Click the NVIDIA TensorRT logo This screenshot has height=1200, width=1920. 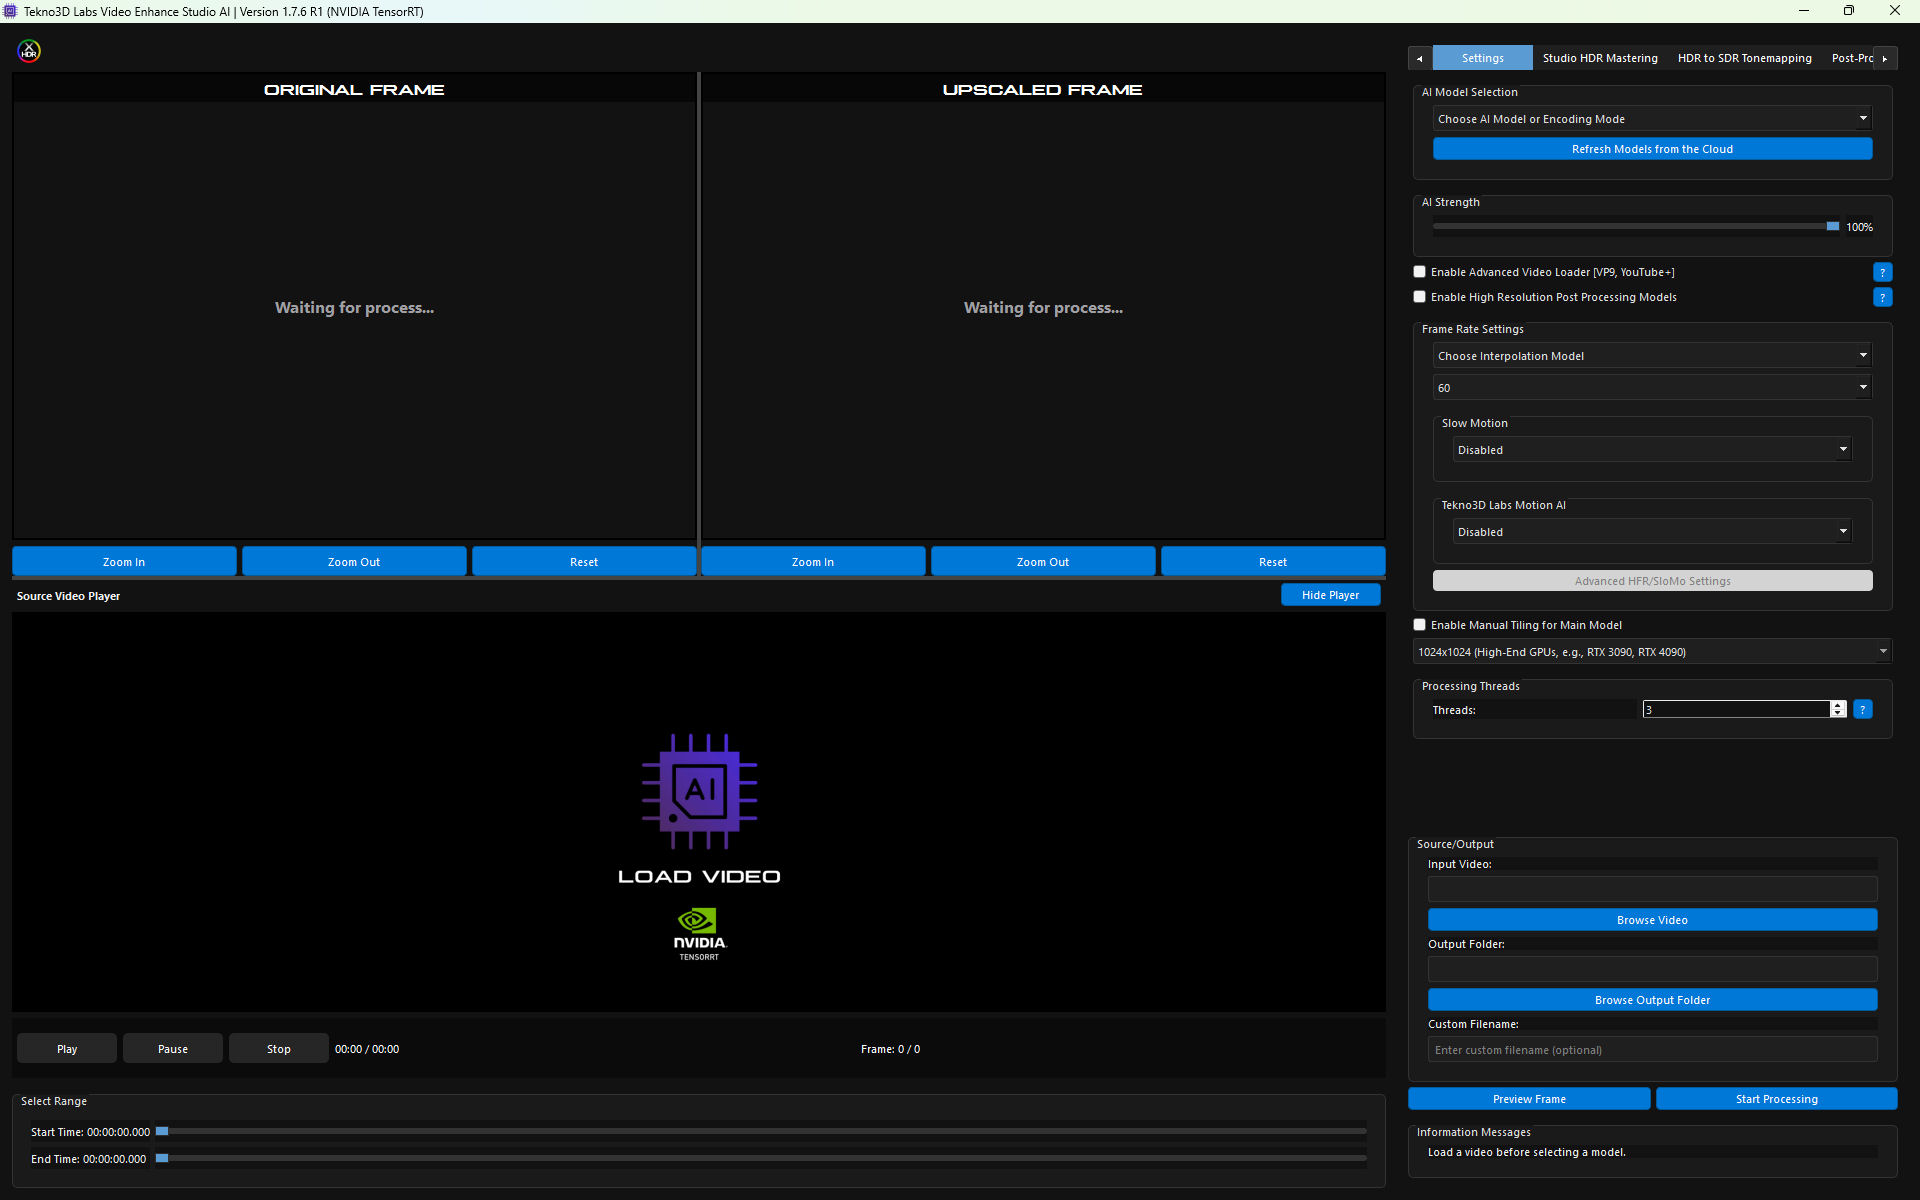coord(699,934)
